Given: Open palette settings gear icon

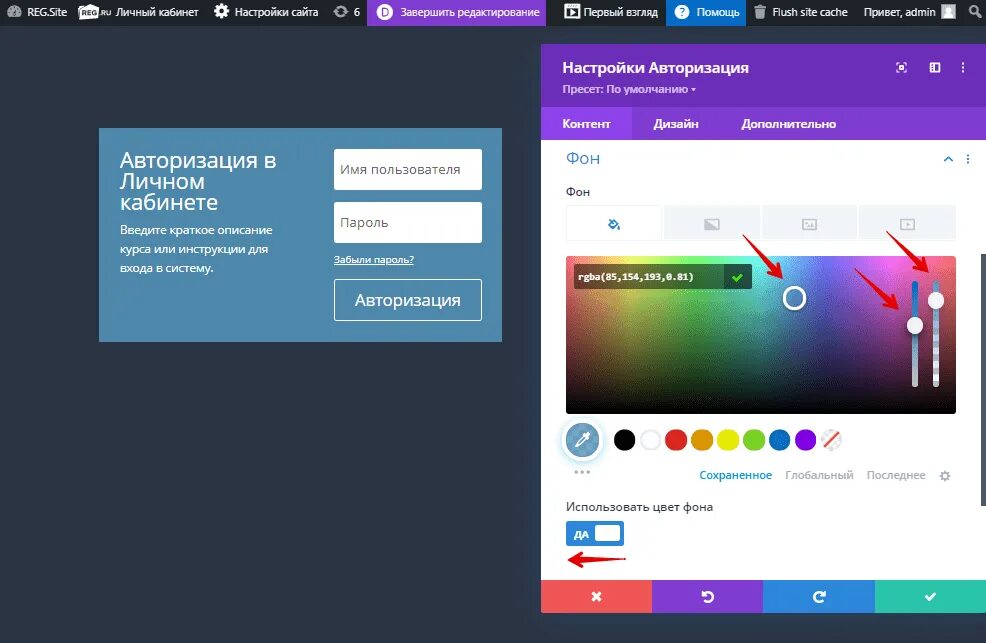Looking at the screenshot, I should tap(944, 476).
